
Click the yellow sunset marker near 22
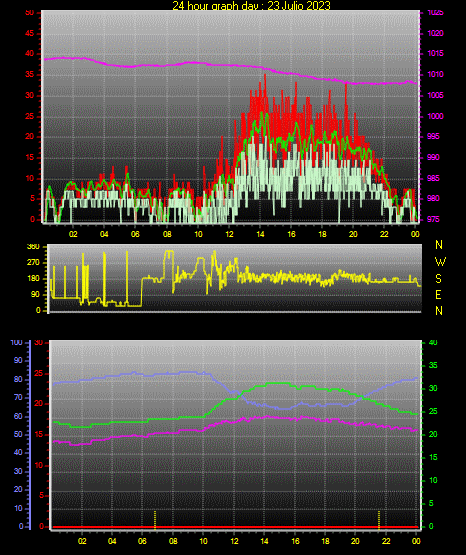[379, 520]
